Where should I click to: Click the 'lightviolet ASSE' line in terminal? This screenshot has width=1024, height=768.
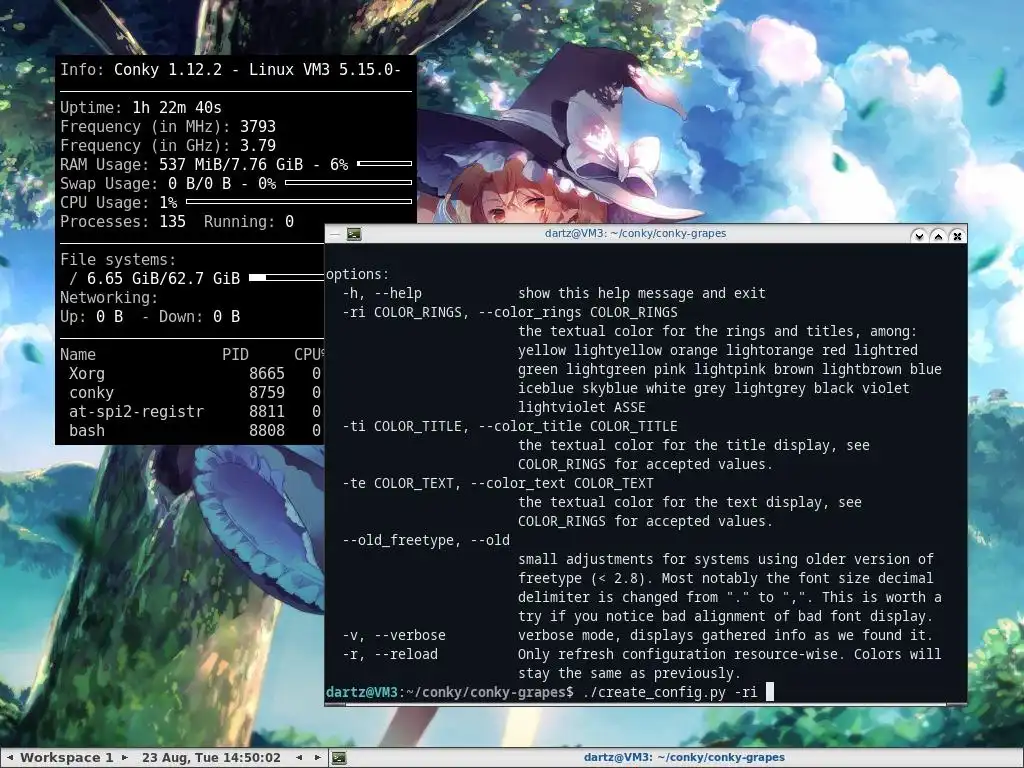[x=582, y=407]
